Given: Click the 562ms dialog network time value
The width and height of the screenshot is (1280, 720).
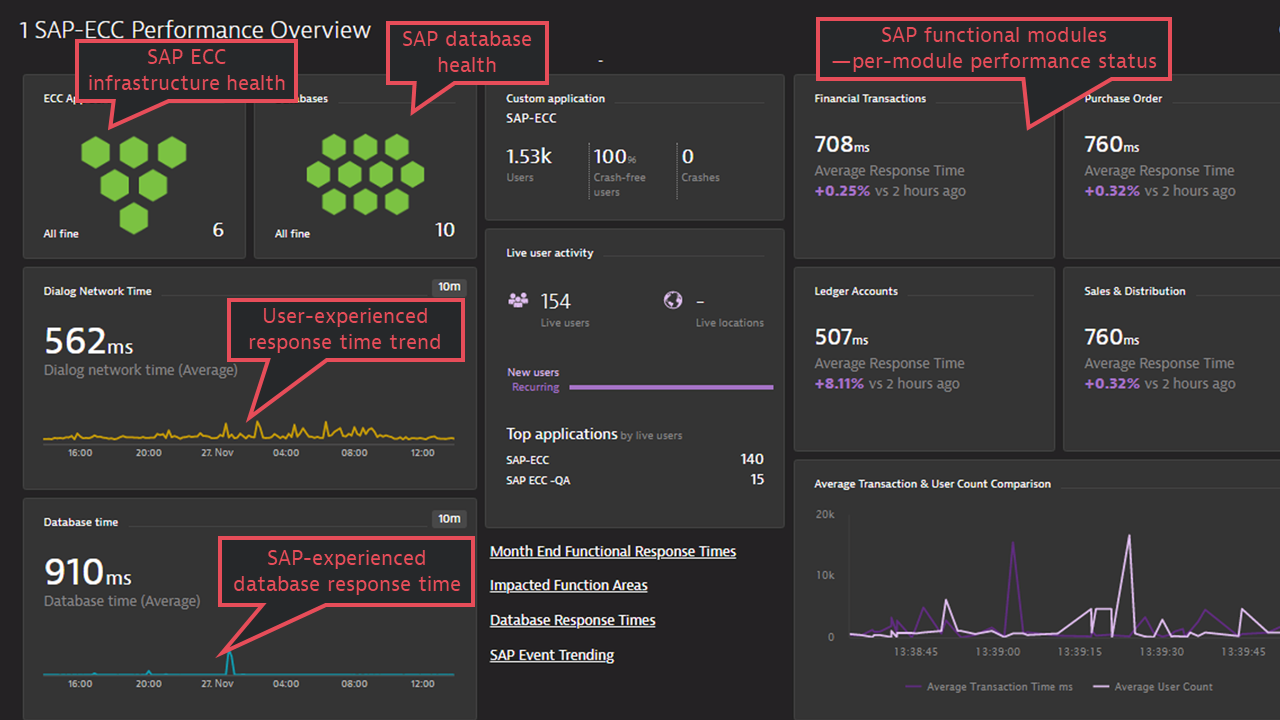Looking at the screenshot, I should pos(89,342).
